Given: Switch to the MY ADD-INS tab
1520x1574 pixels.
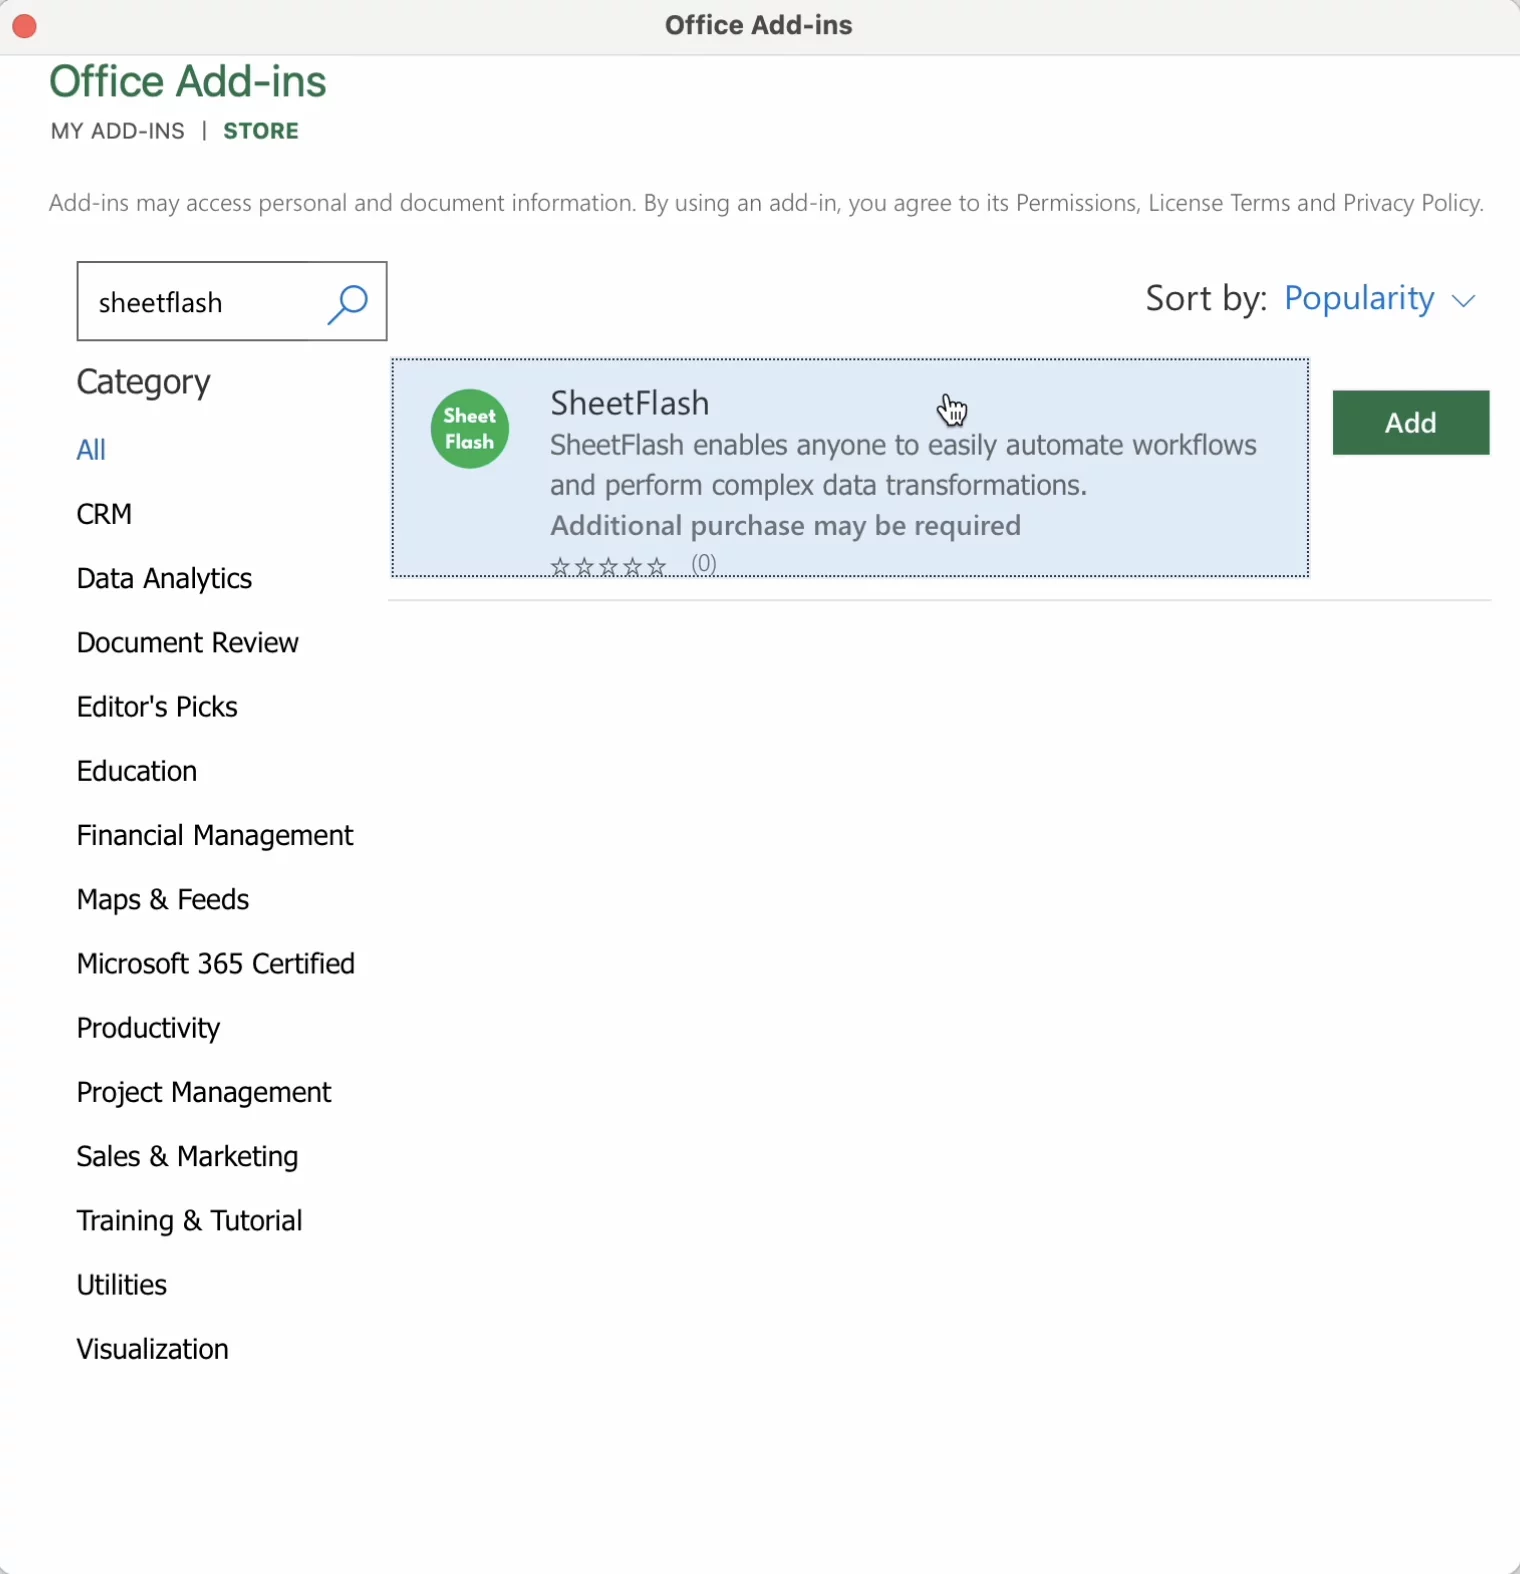Looking at the screenshot, I should (118, 131).
